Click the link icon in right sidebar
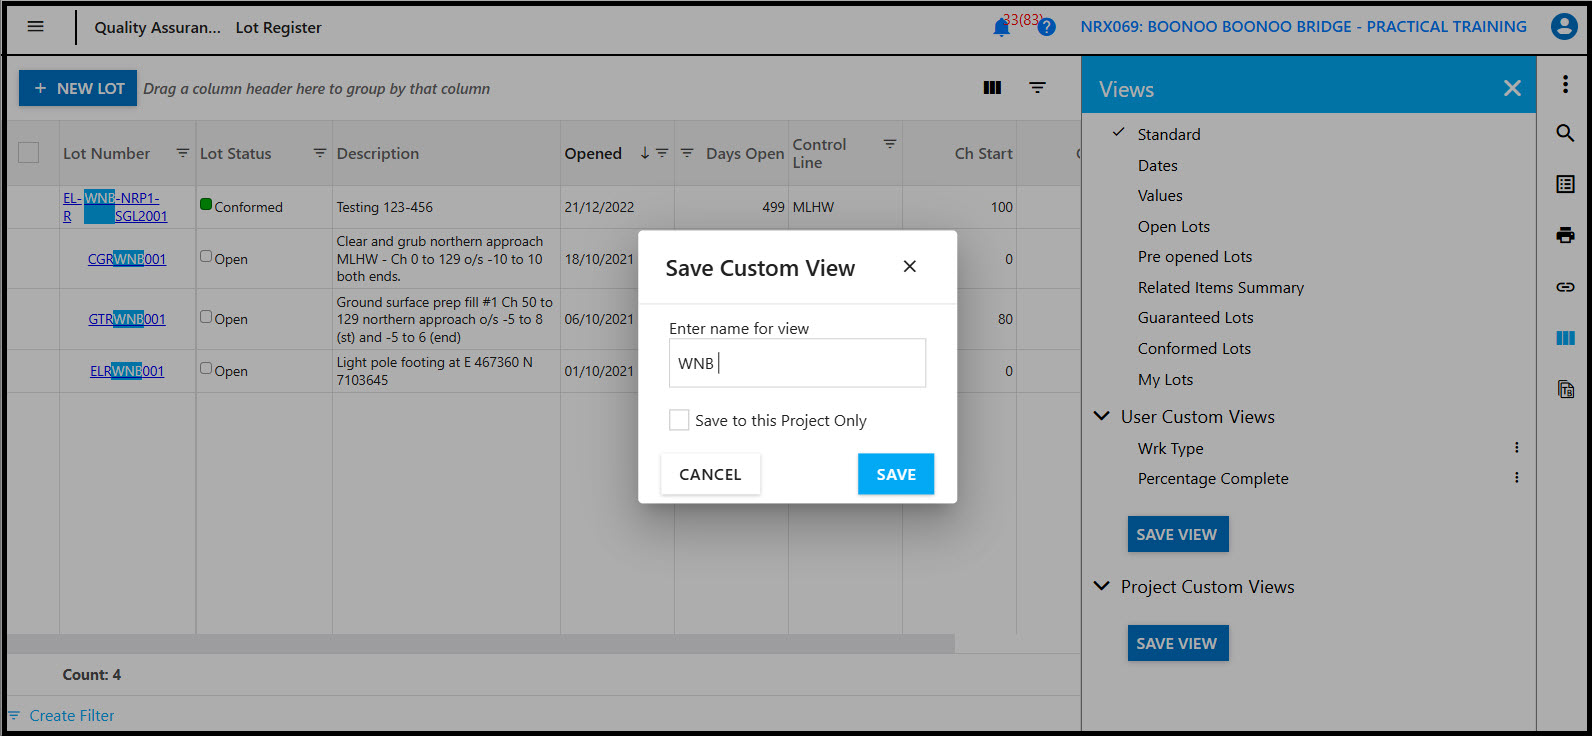The image size is (1592, 736). click(1565, 287)
